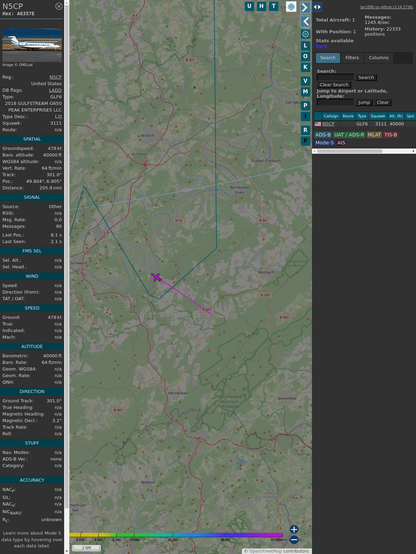Sort table by Squawk column header
This screenshot has width=416, height=554.
377,116
